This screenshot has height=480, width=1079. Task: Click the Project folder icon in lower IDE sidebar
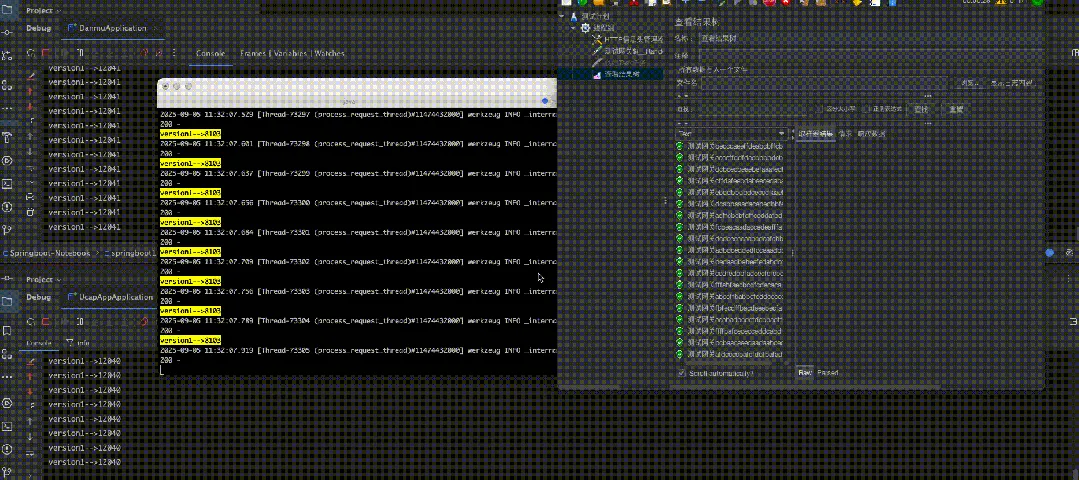[7, 301]
